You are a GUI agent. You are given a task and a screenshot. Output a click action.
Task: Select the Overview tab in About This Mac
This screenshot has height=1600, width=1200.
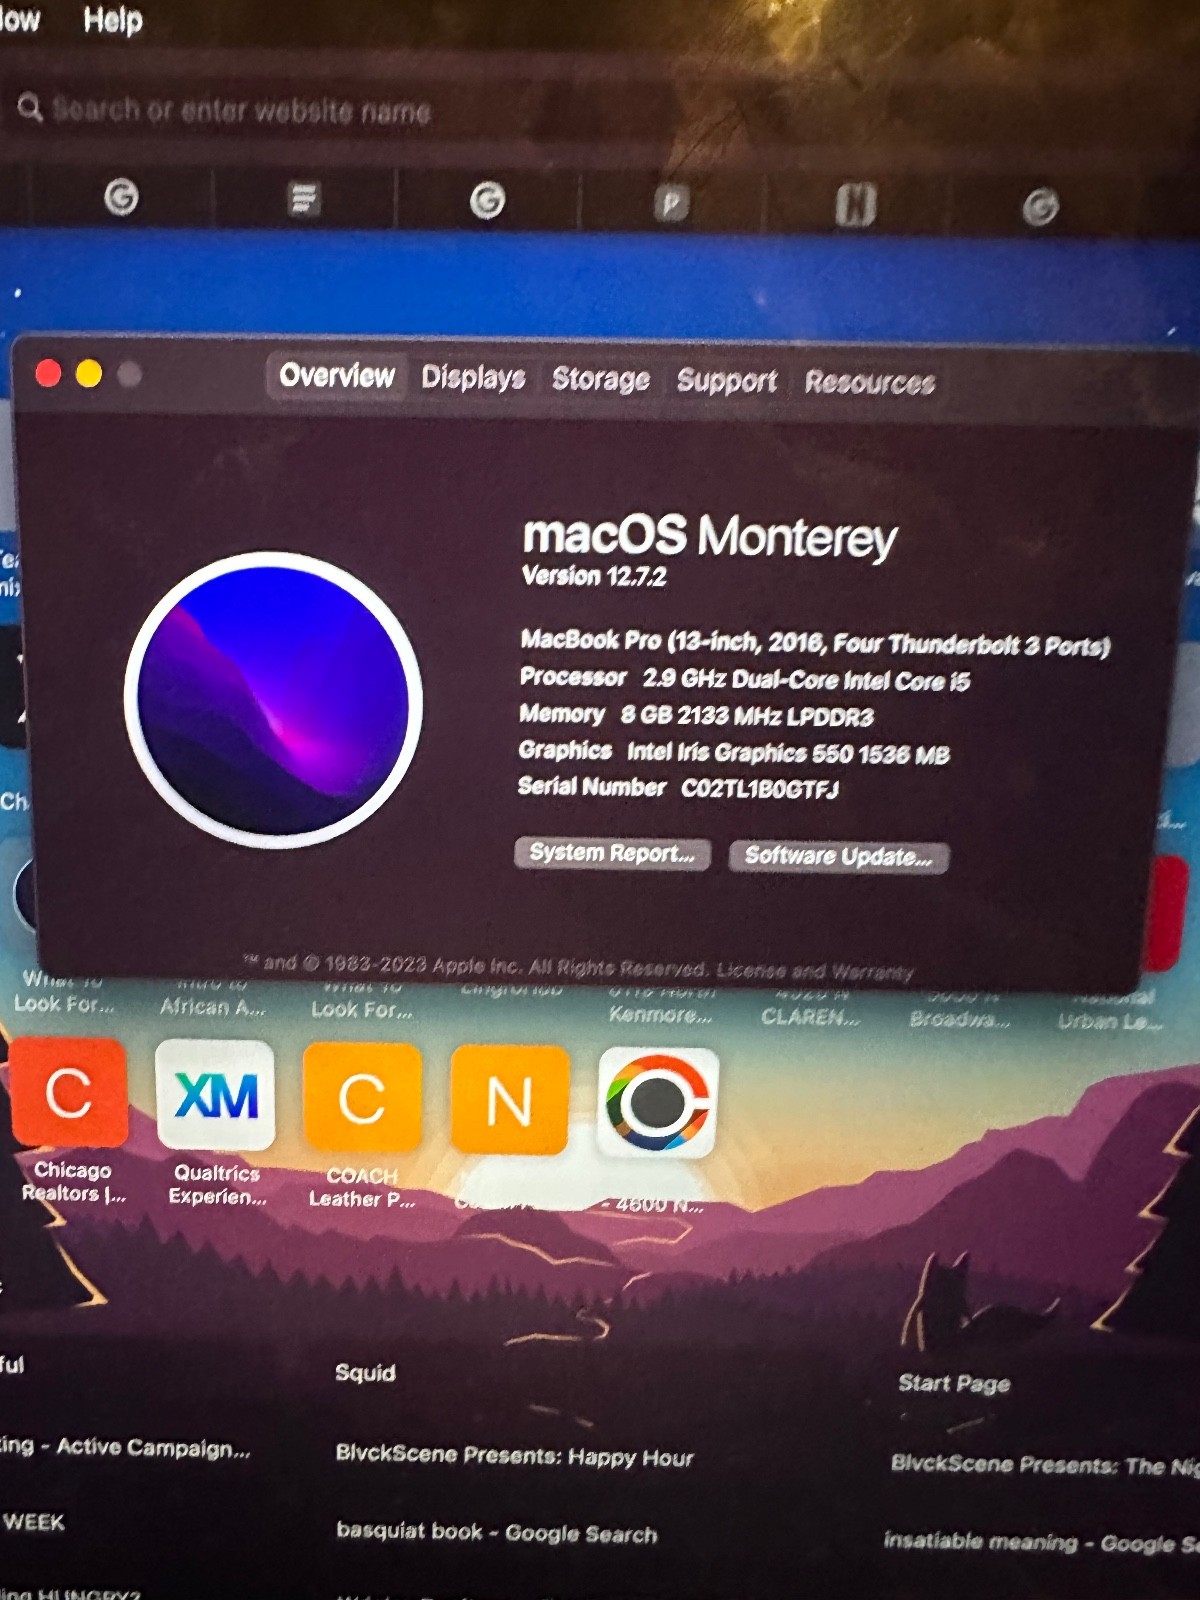click(x=337, y=376)
